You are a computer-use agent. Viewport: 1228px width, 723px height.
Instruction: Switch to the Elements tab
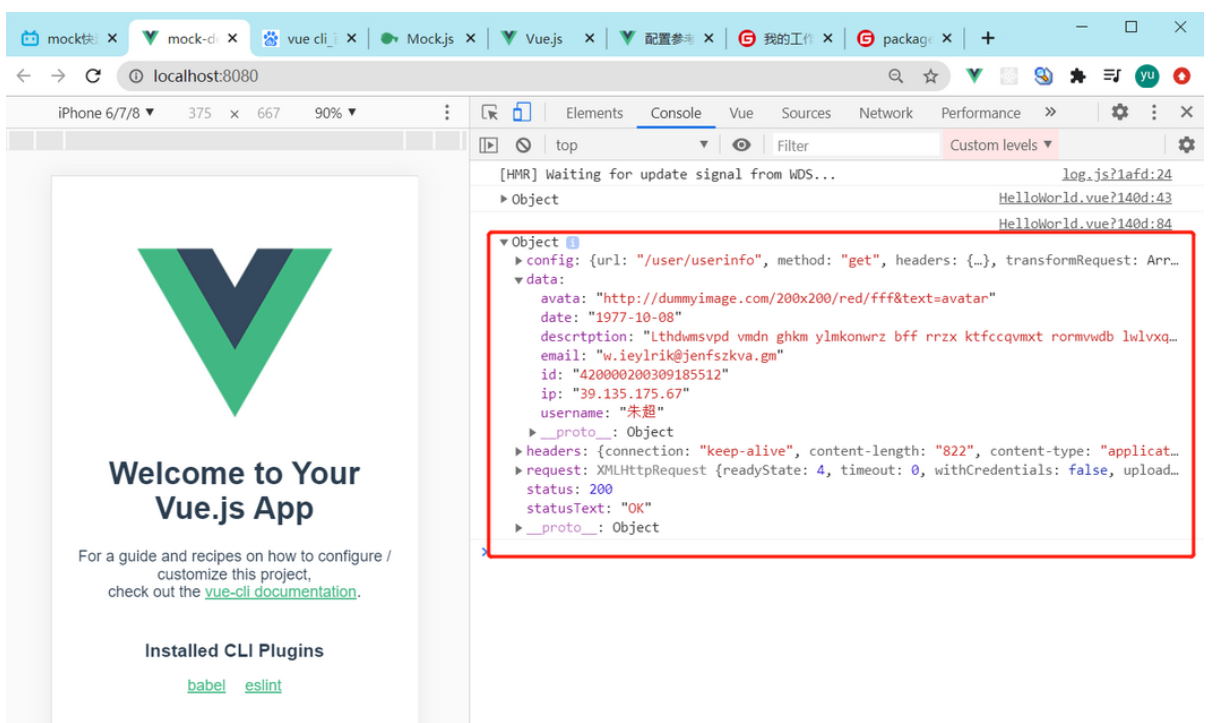pos(594,113)
